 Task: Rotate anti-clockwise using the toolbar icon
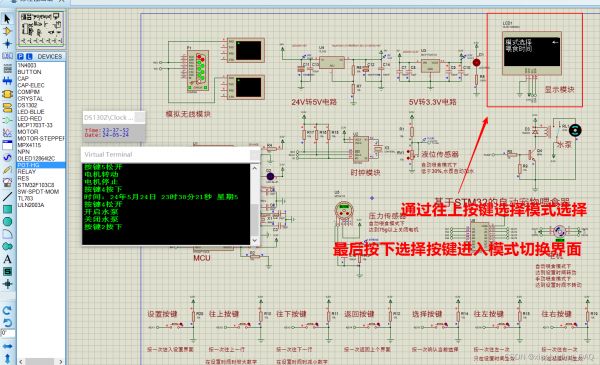pyautogui.click(x=7, y=323)
